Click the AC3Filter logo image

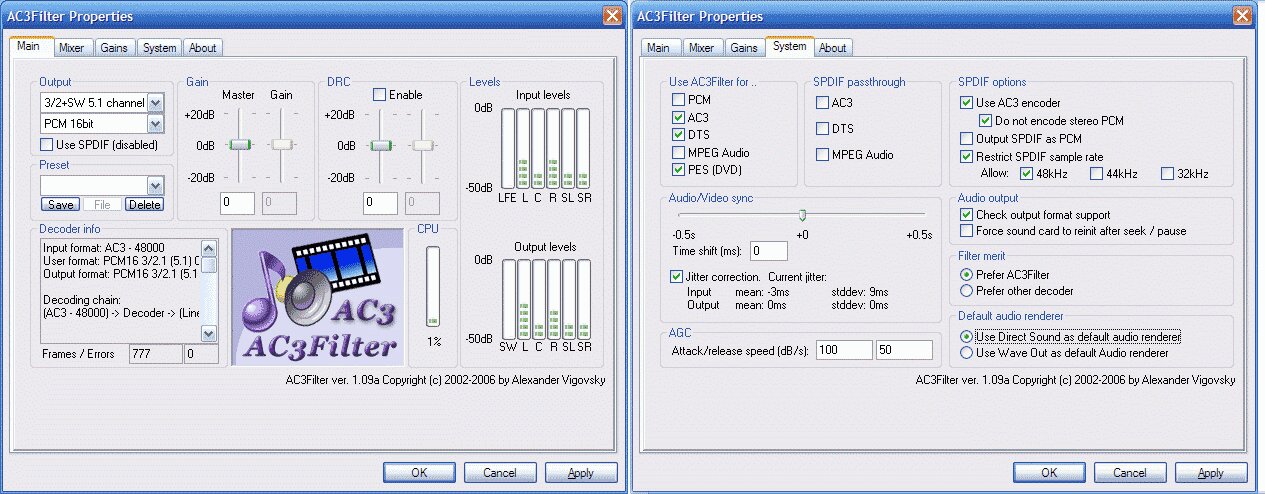tap(317, 296)
